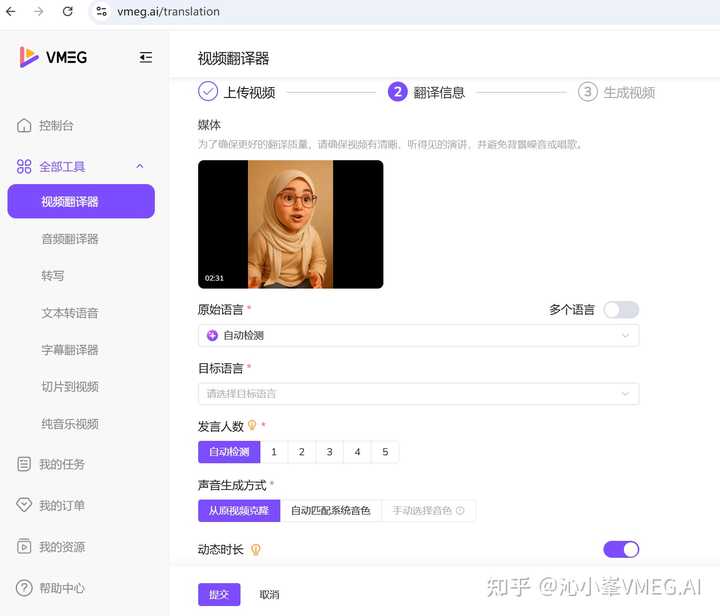Click the 我的订单 diamond icon
The width and height of the screenshot is (720, 616).
coord(24,506)
